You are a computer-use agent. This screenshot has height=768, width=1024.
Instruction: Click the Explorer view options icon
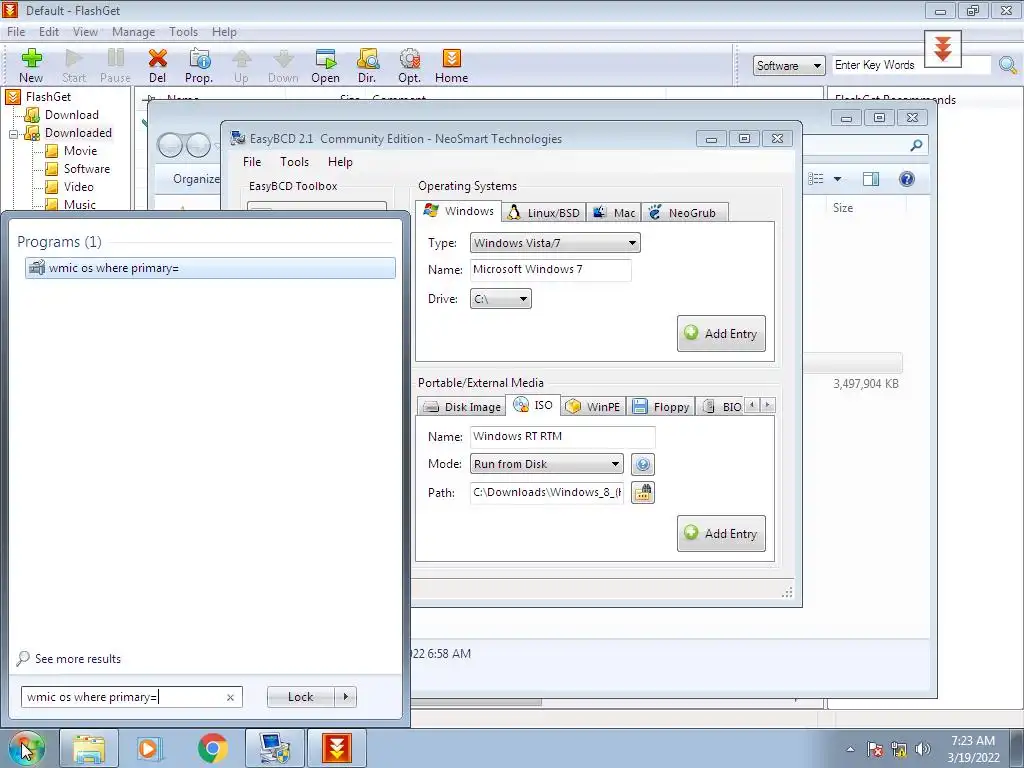coord(816,179)
